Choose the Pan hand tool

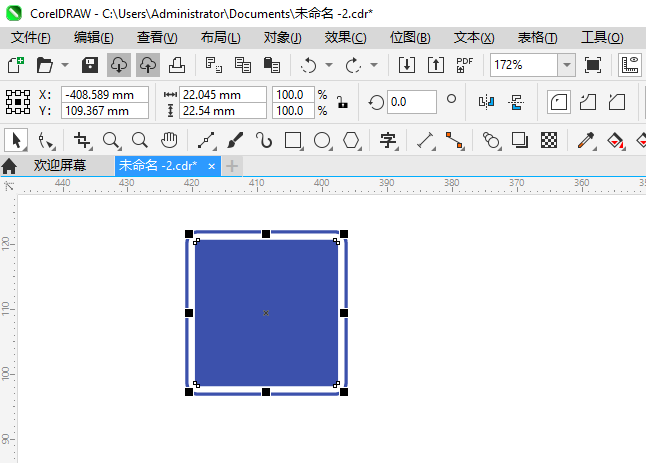[x=170, y=140]
